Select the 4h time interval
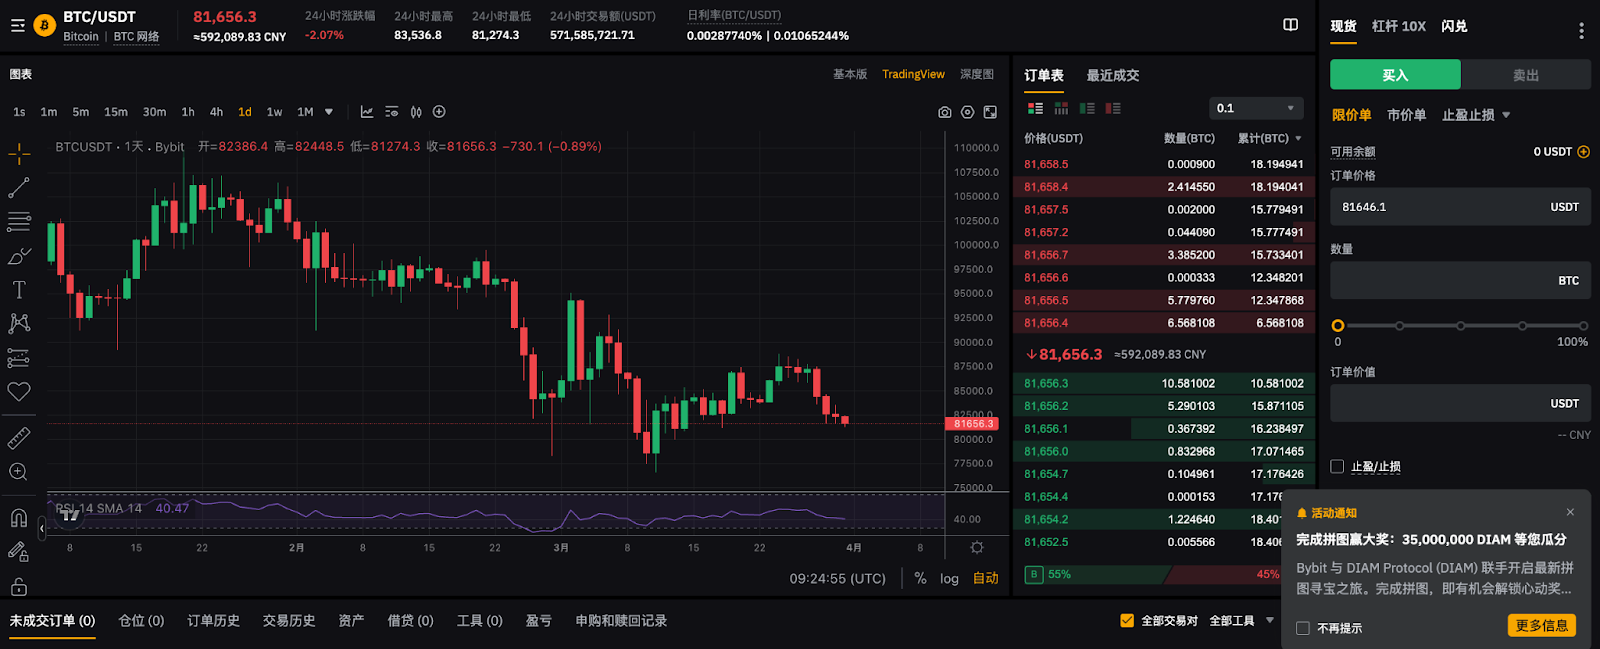The image size is (1600, 649). [x=216, y=112]
